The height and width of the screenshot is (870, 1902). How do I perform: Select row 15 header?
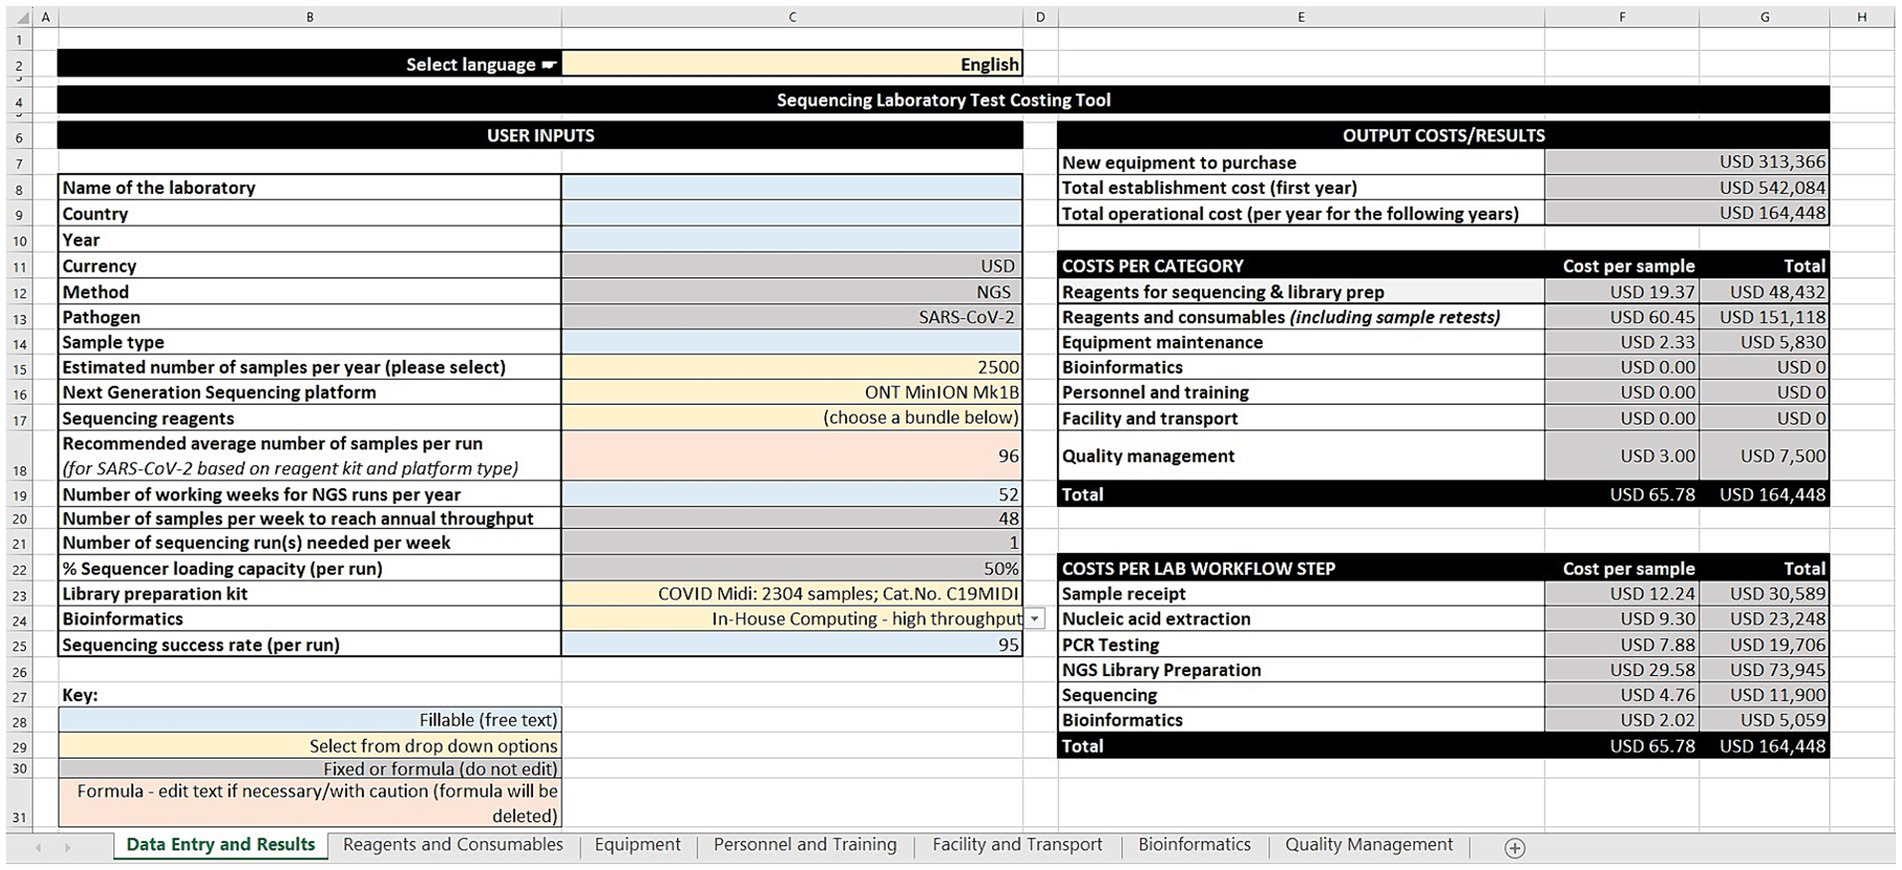[x=19, y=368]
